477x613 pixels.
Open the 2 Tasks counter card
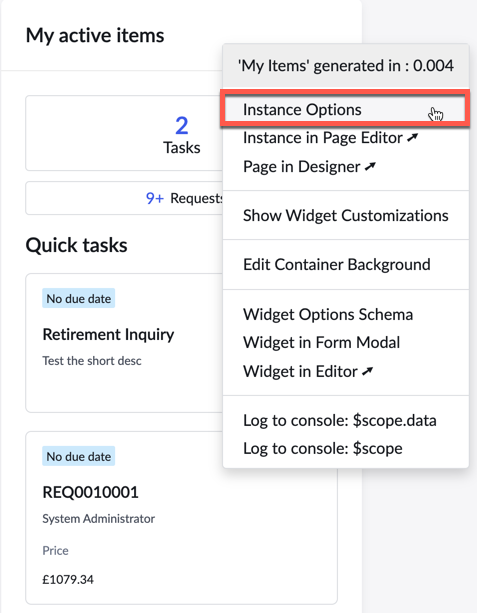pyautogui.click(x=124, y=133)
